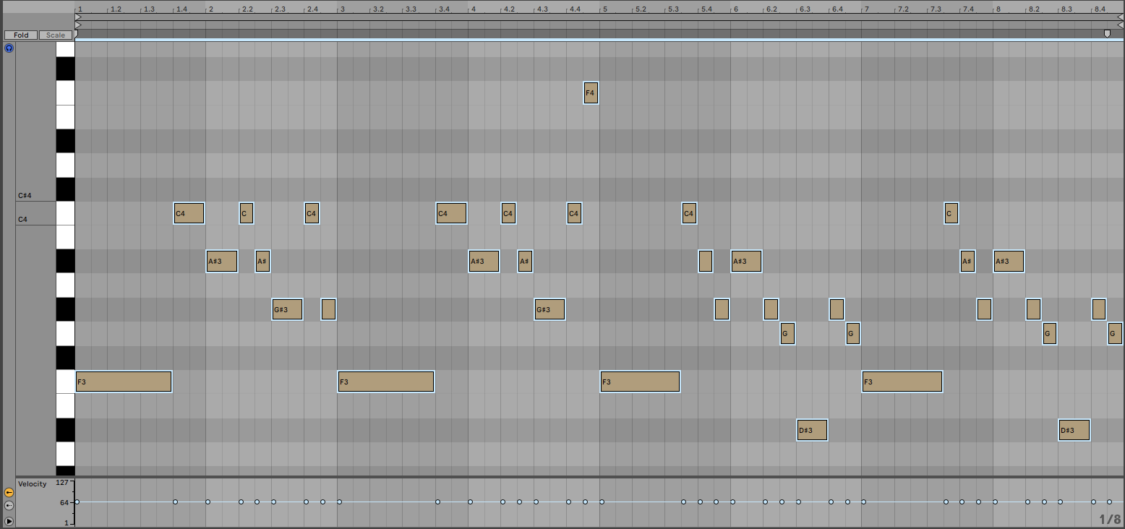The image size is (1125, 529).
Task: Click the top-row end marker triangle at right
Action: (x=1120, y=17)
